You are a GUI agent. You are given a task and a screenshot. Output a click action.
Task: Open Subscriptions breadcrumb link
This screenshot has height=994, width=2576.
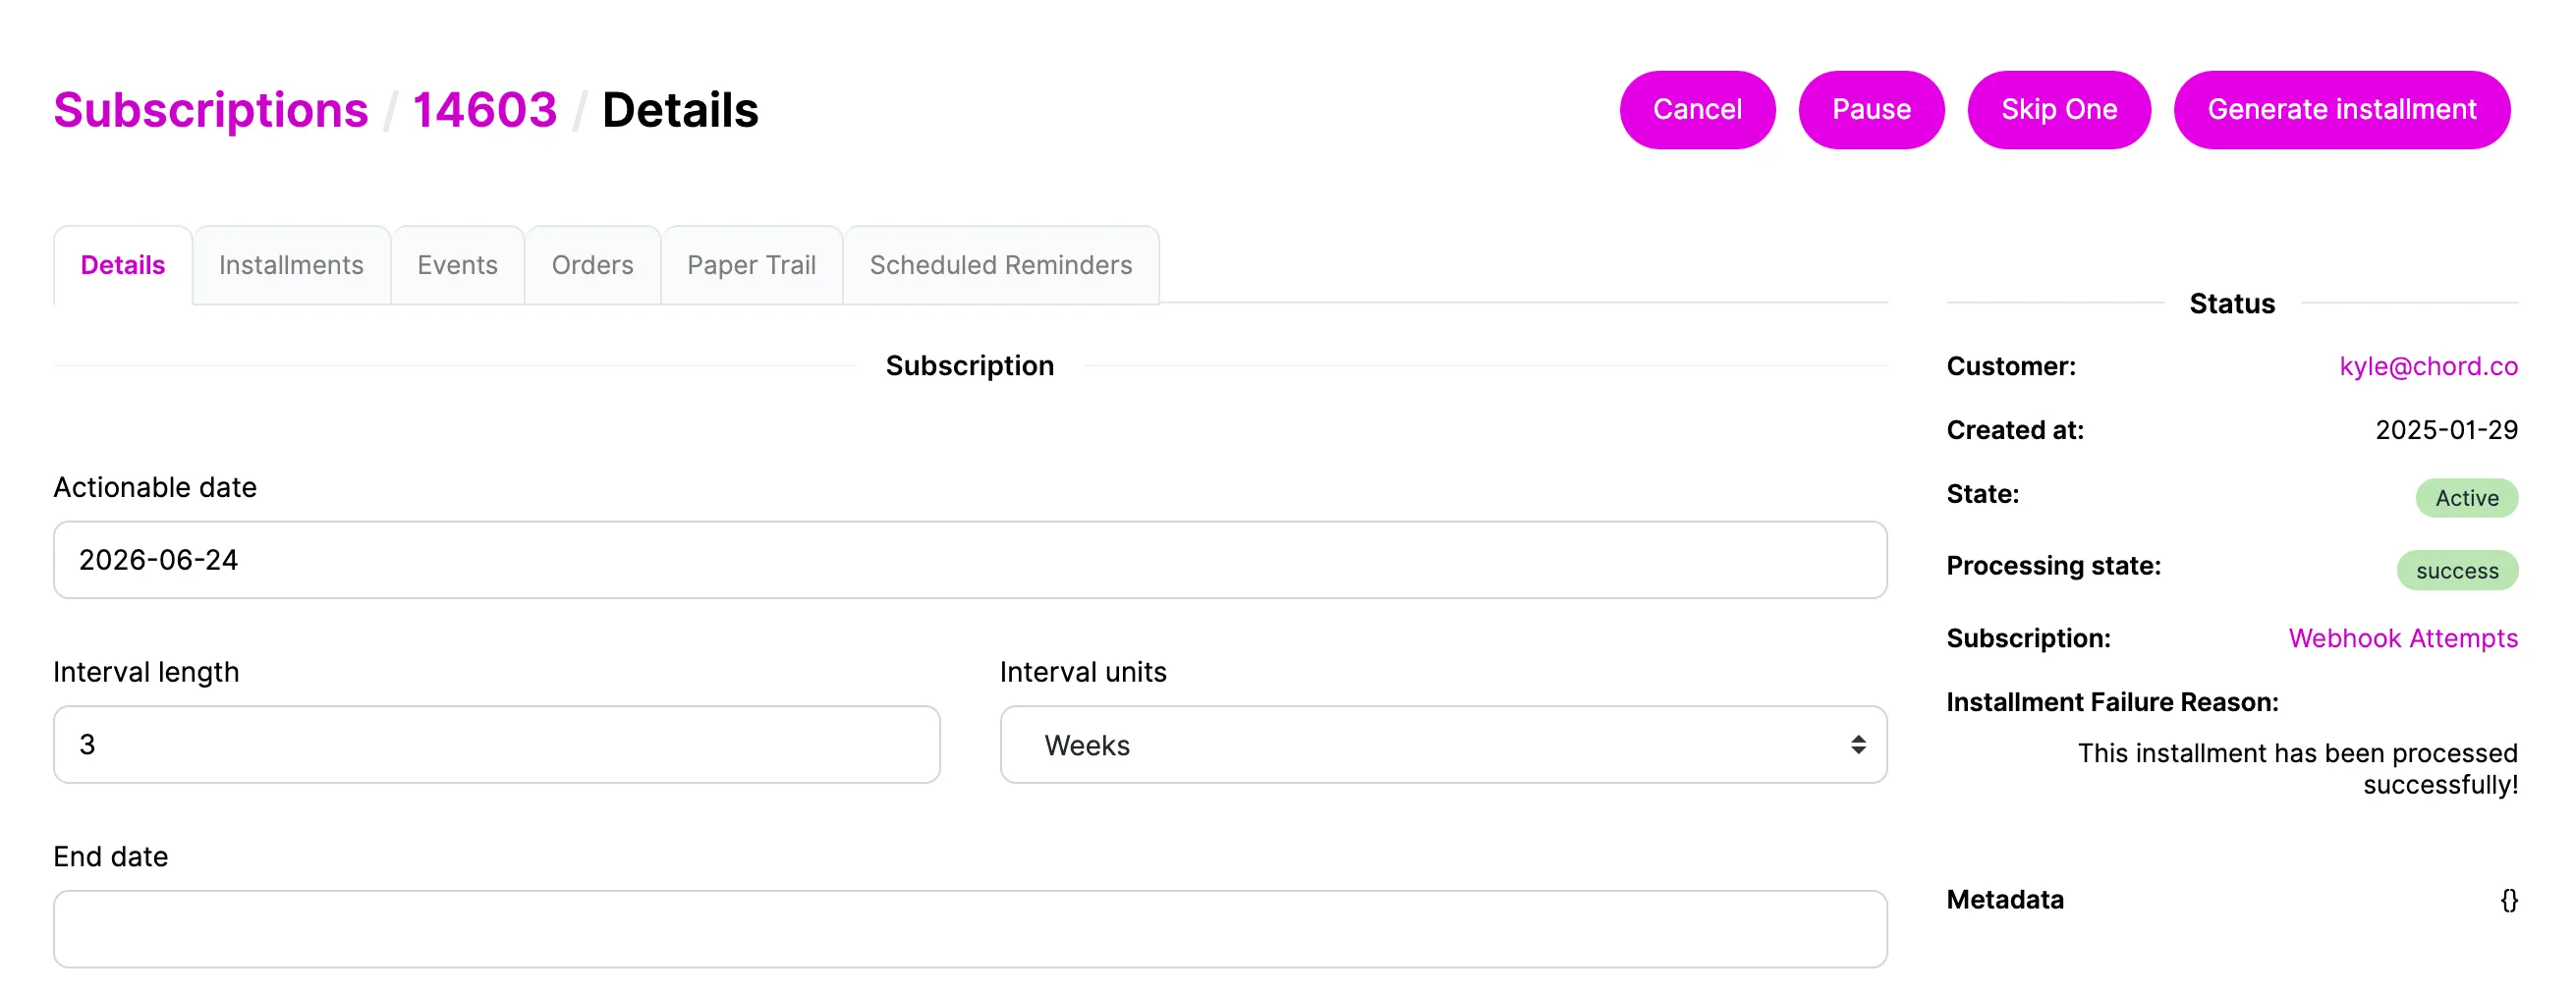[x=211, y=110]
